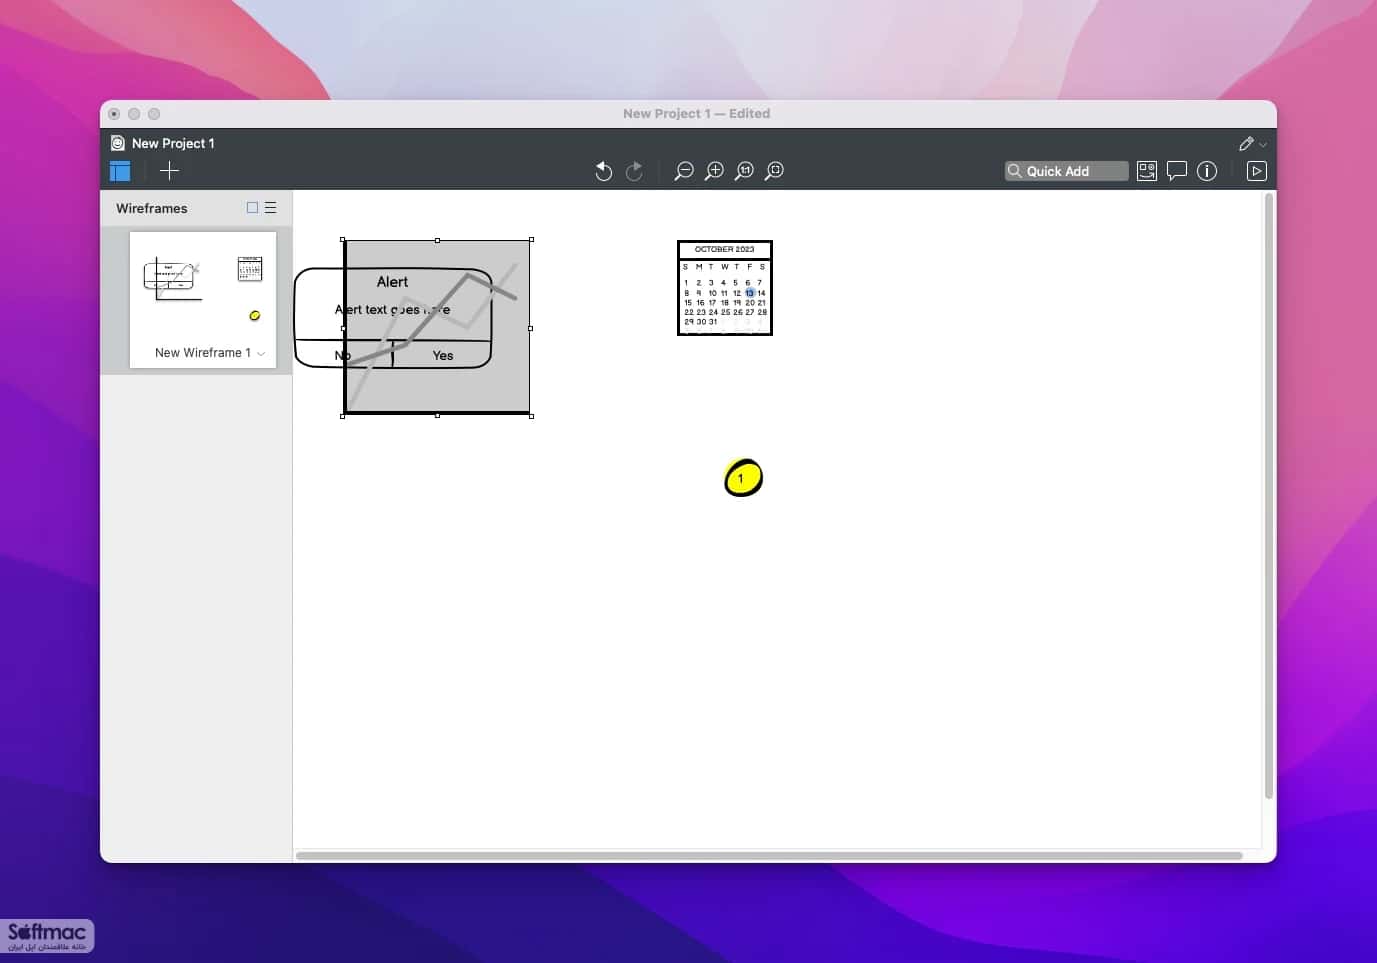This screenshot has height=963, width=1377.
Task: Click the New Project 1 document icon
Action: [118, 143]
